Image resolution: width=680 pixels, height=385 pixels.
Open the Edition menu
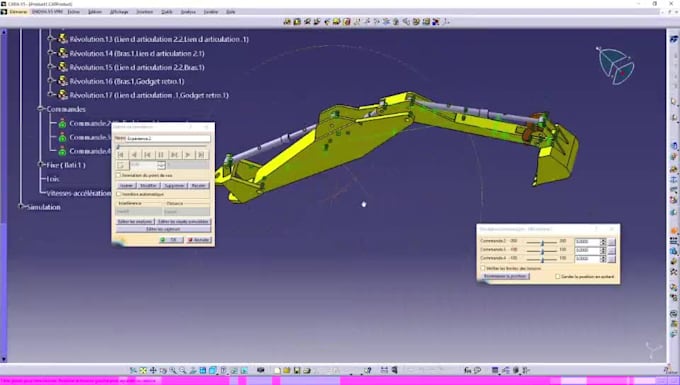95,12
